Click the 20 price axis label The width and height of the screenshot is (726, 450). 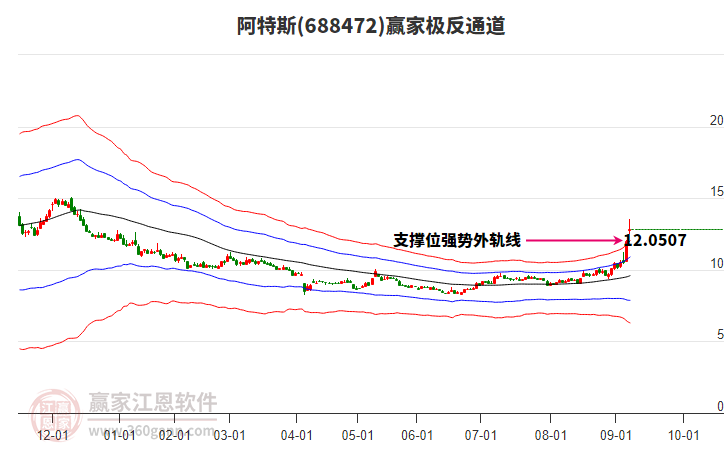pyautogui.click(x=717, y=120)
